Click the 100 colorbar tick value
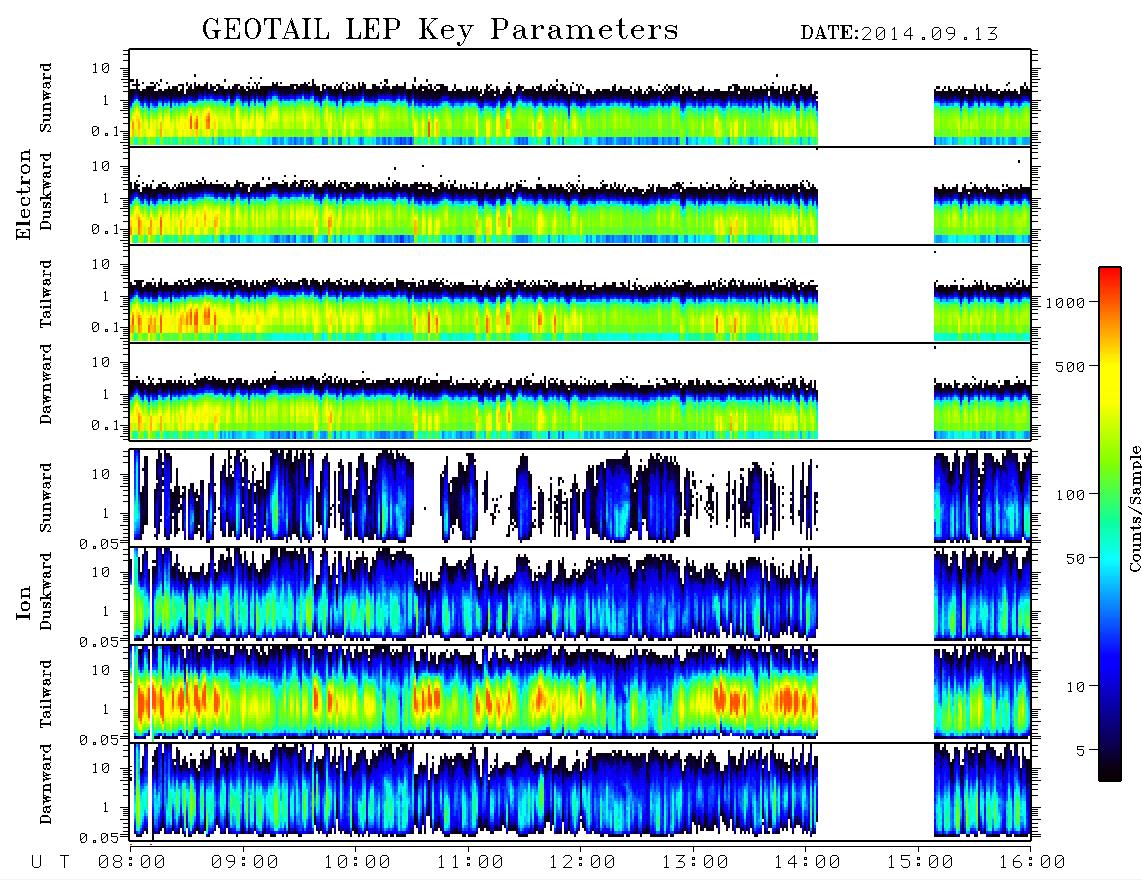This screenshot has width=1142, height=880. click(x=1070, y=495)
